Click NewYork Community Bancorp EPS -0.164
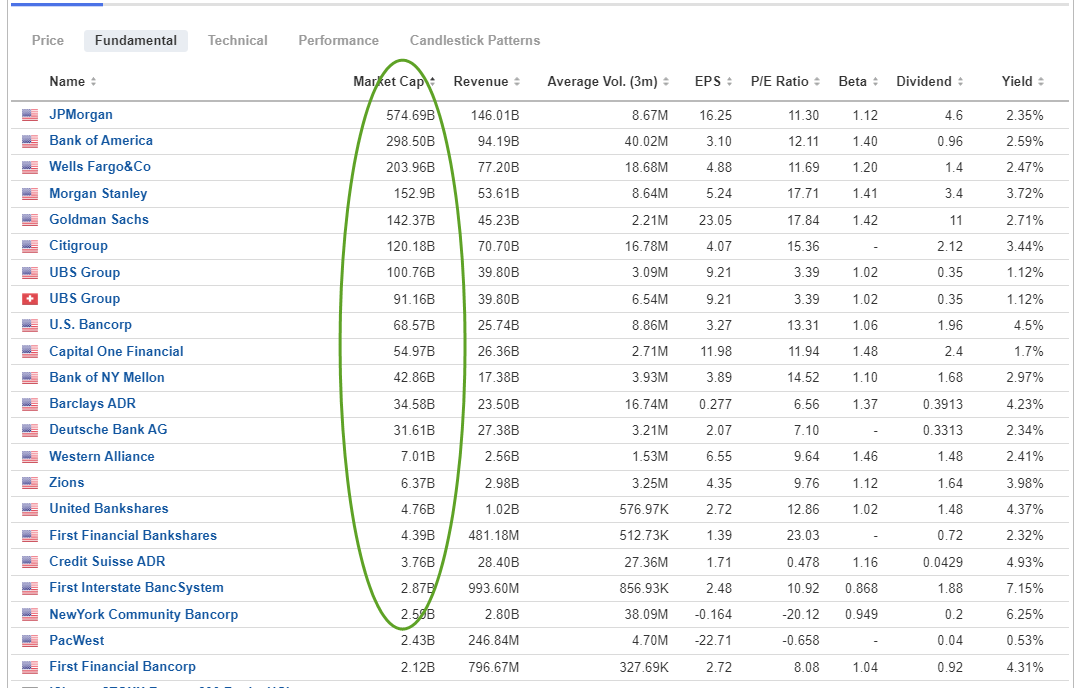 pyautogui.click(x=713, y=614)
